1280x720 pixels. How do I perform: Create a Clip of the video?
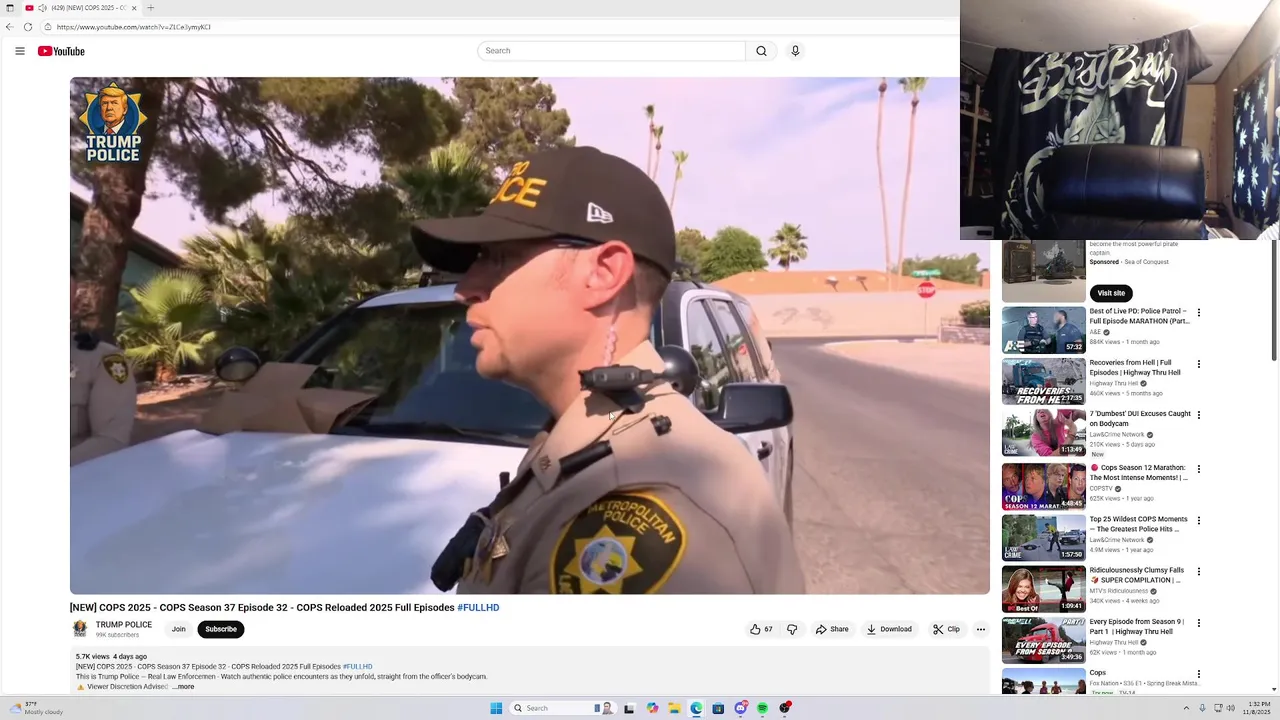[x=946, y=629]
